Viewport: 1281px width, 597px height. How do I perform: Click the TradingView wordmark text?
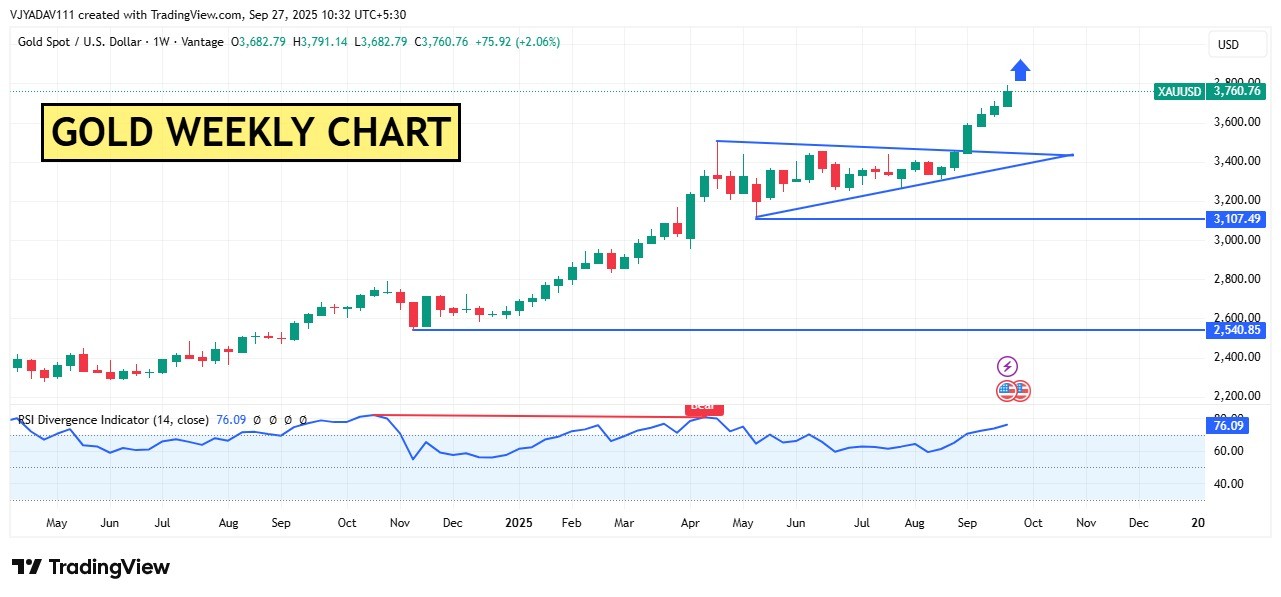click(x=109, y=567)
